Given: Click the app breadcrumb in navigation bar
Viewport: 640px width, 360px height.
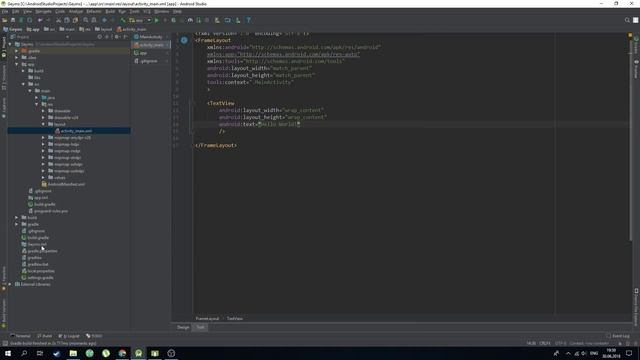Looking at the screenshot, I should click(x=33, y=29).
